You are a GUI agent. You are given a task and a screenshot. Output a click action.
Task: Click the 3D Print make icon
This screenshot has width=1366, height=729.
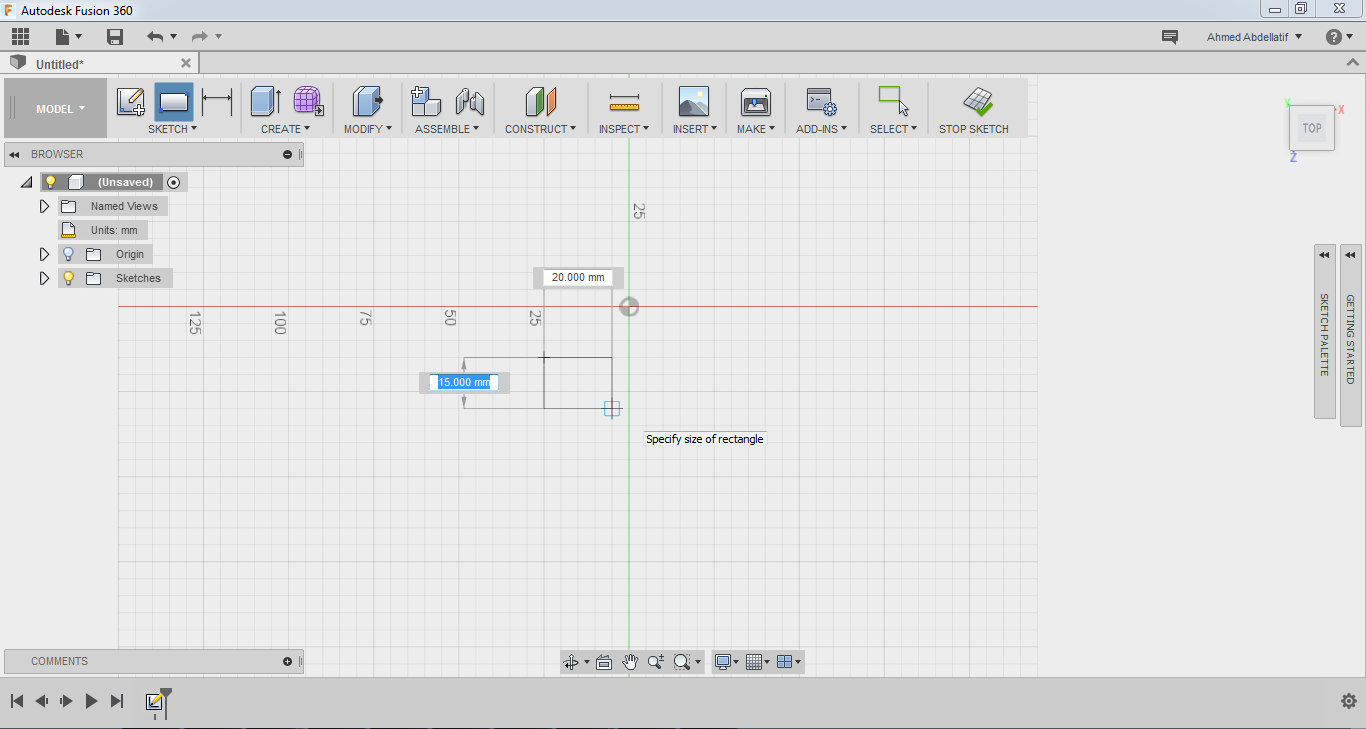756,101
